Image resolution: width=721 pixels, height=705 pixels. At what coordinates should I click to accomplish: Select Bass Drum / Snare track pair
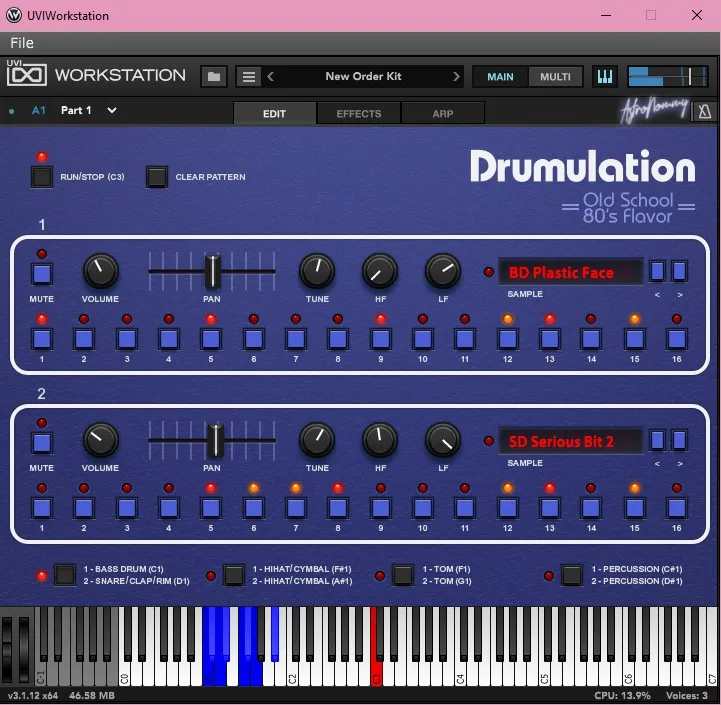[65, 575]
